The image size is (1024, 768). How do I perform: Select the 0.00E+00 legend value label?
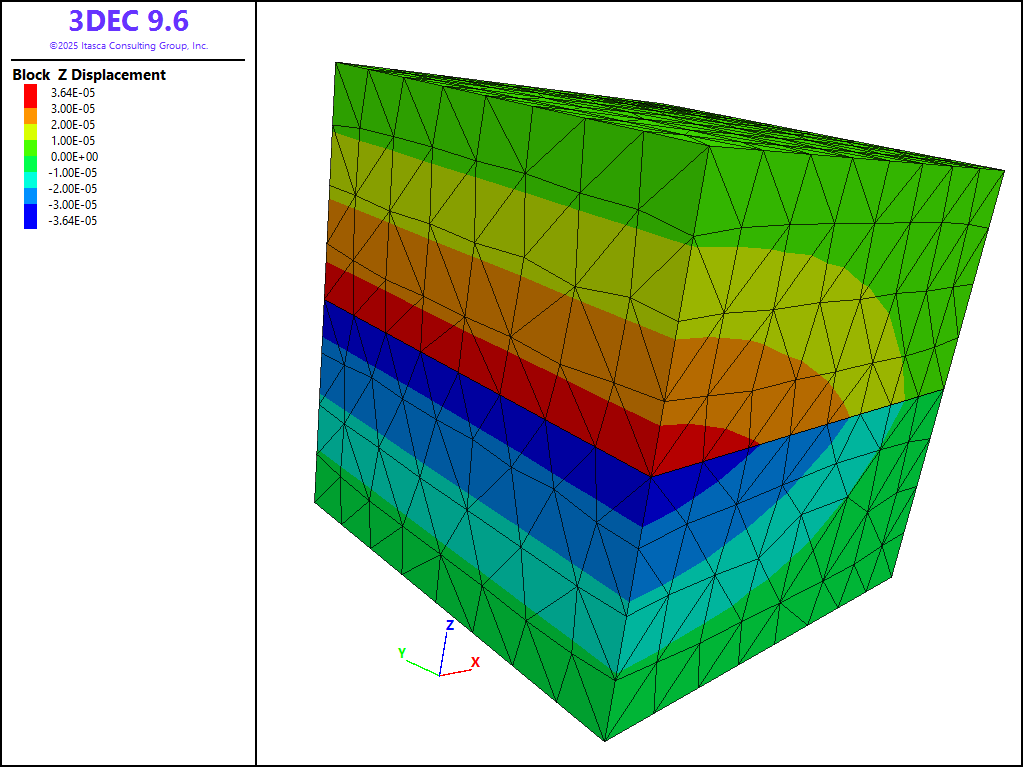pyautogui.click(x=74, y=157)
